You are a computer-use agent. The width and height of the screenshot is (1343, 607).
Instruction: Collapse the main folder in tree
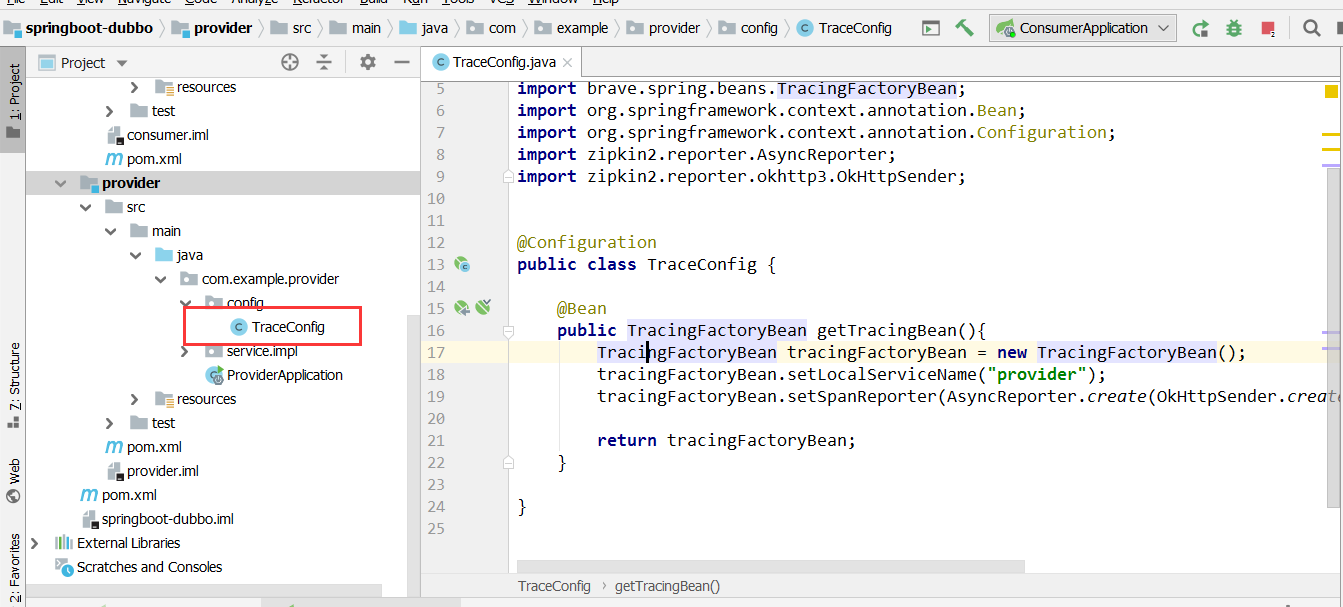[x=110, y=231]
